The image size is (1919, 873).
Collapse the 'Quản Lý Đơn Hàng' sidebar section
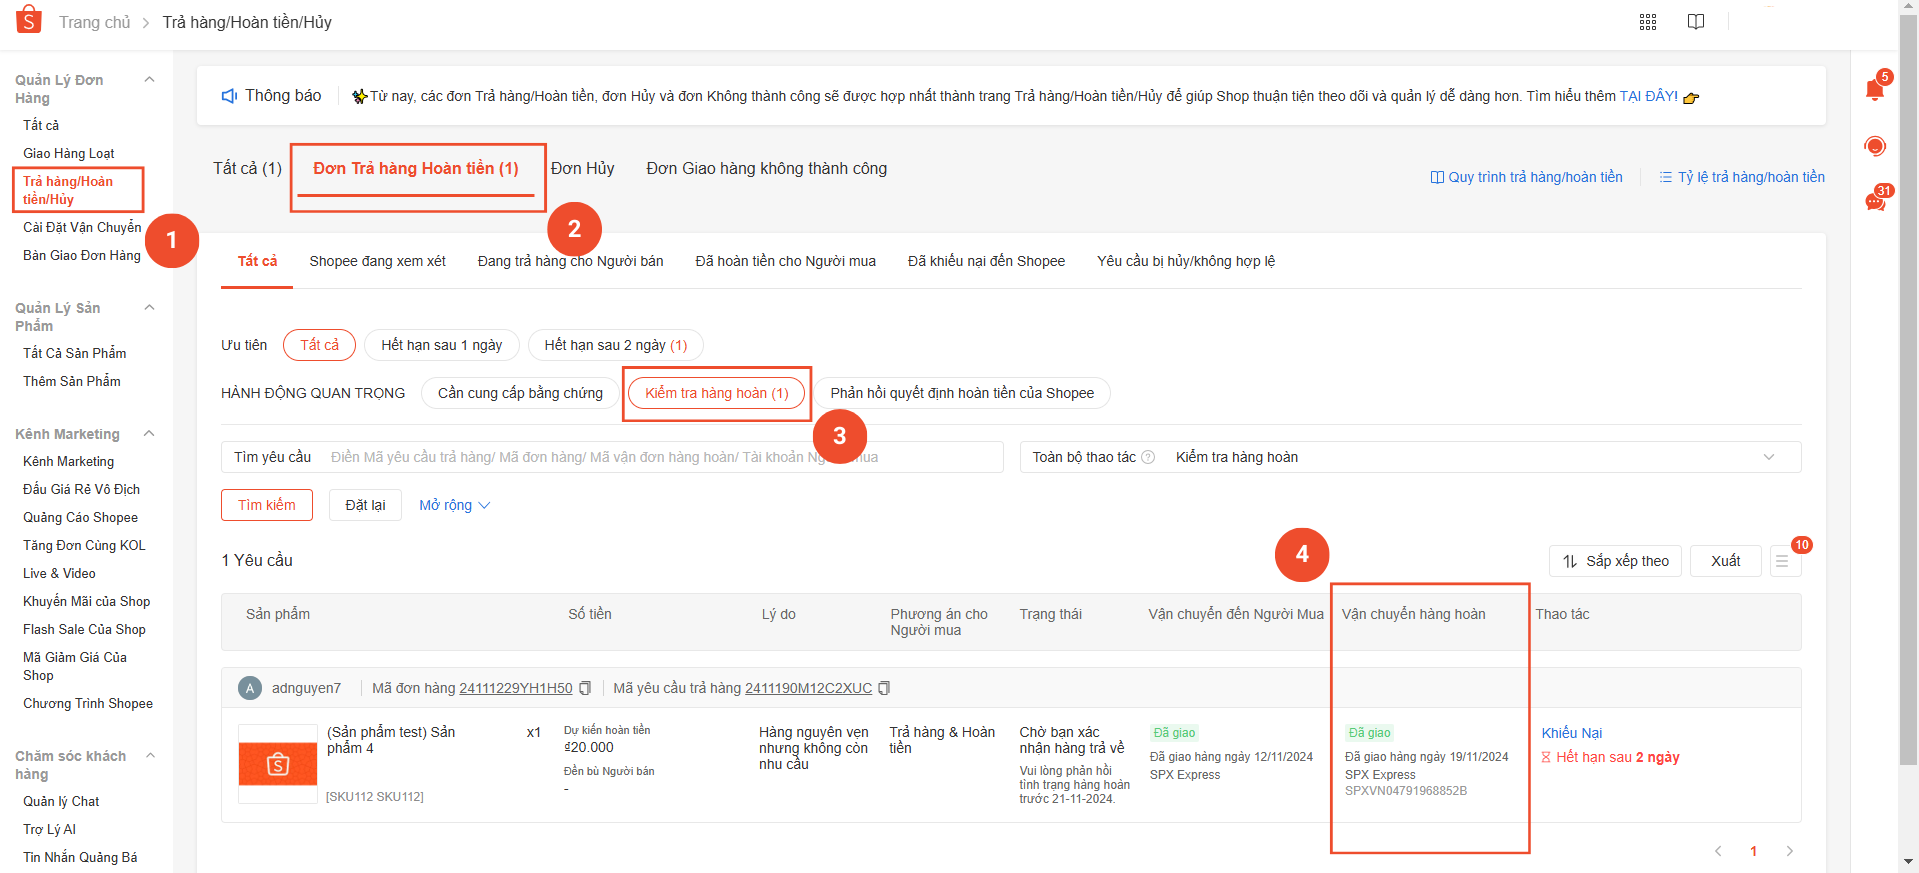click(150, 80)
